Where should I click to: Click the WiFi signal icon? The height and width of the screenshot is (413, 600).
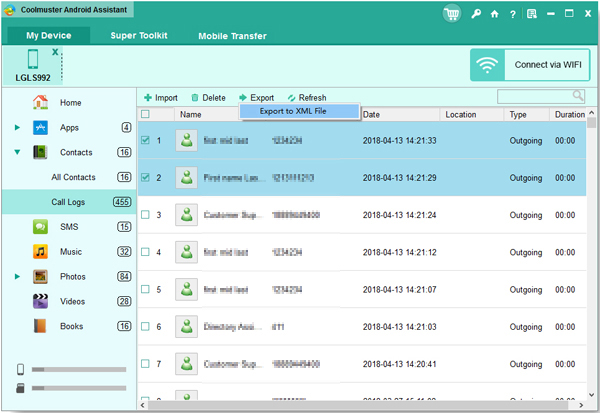[487, 65]
